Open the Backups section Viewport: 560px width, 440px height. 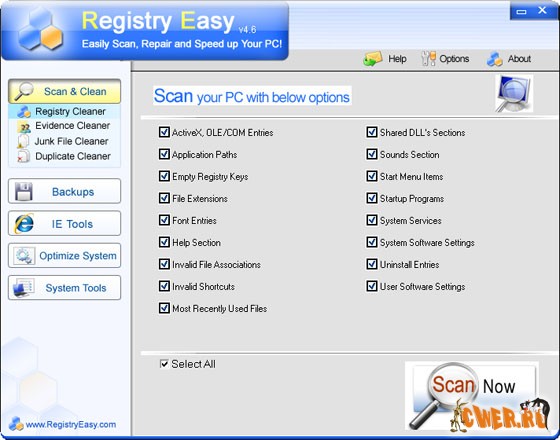point(65,191)
